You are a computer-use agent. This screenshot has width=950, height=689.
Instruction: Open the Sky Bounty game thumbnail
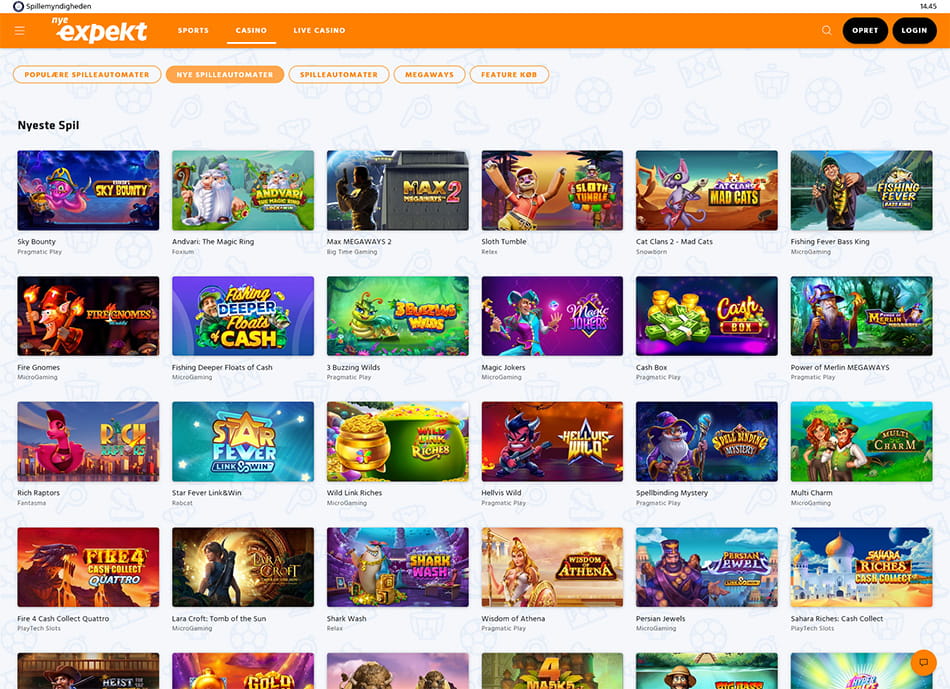click(88, 190)
